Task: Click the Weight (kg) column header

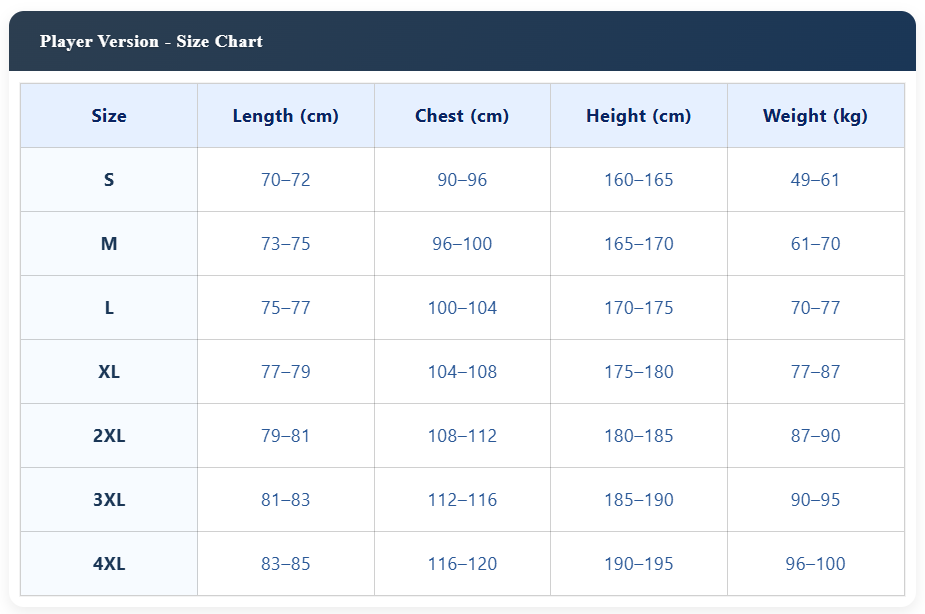Action: click(x=815, y=116)
